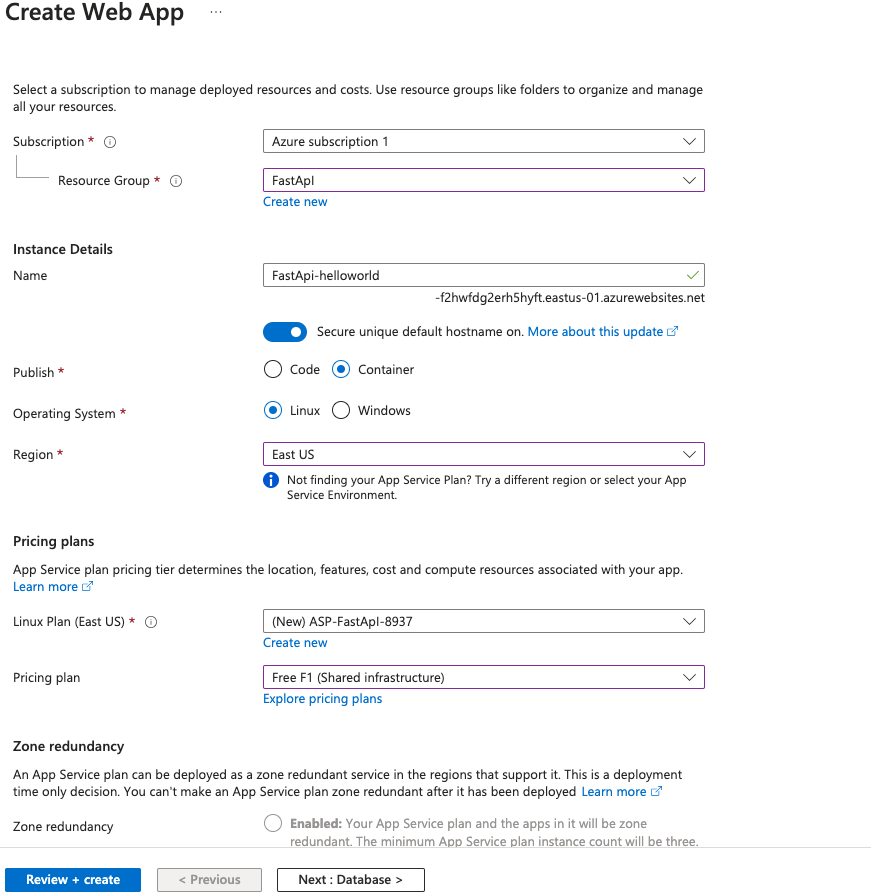Show Linux Plan info tooltip icon
The width and height of the screenshot is (871, 895).
151,622
